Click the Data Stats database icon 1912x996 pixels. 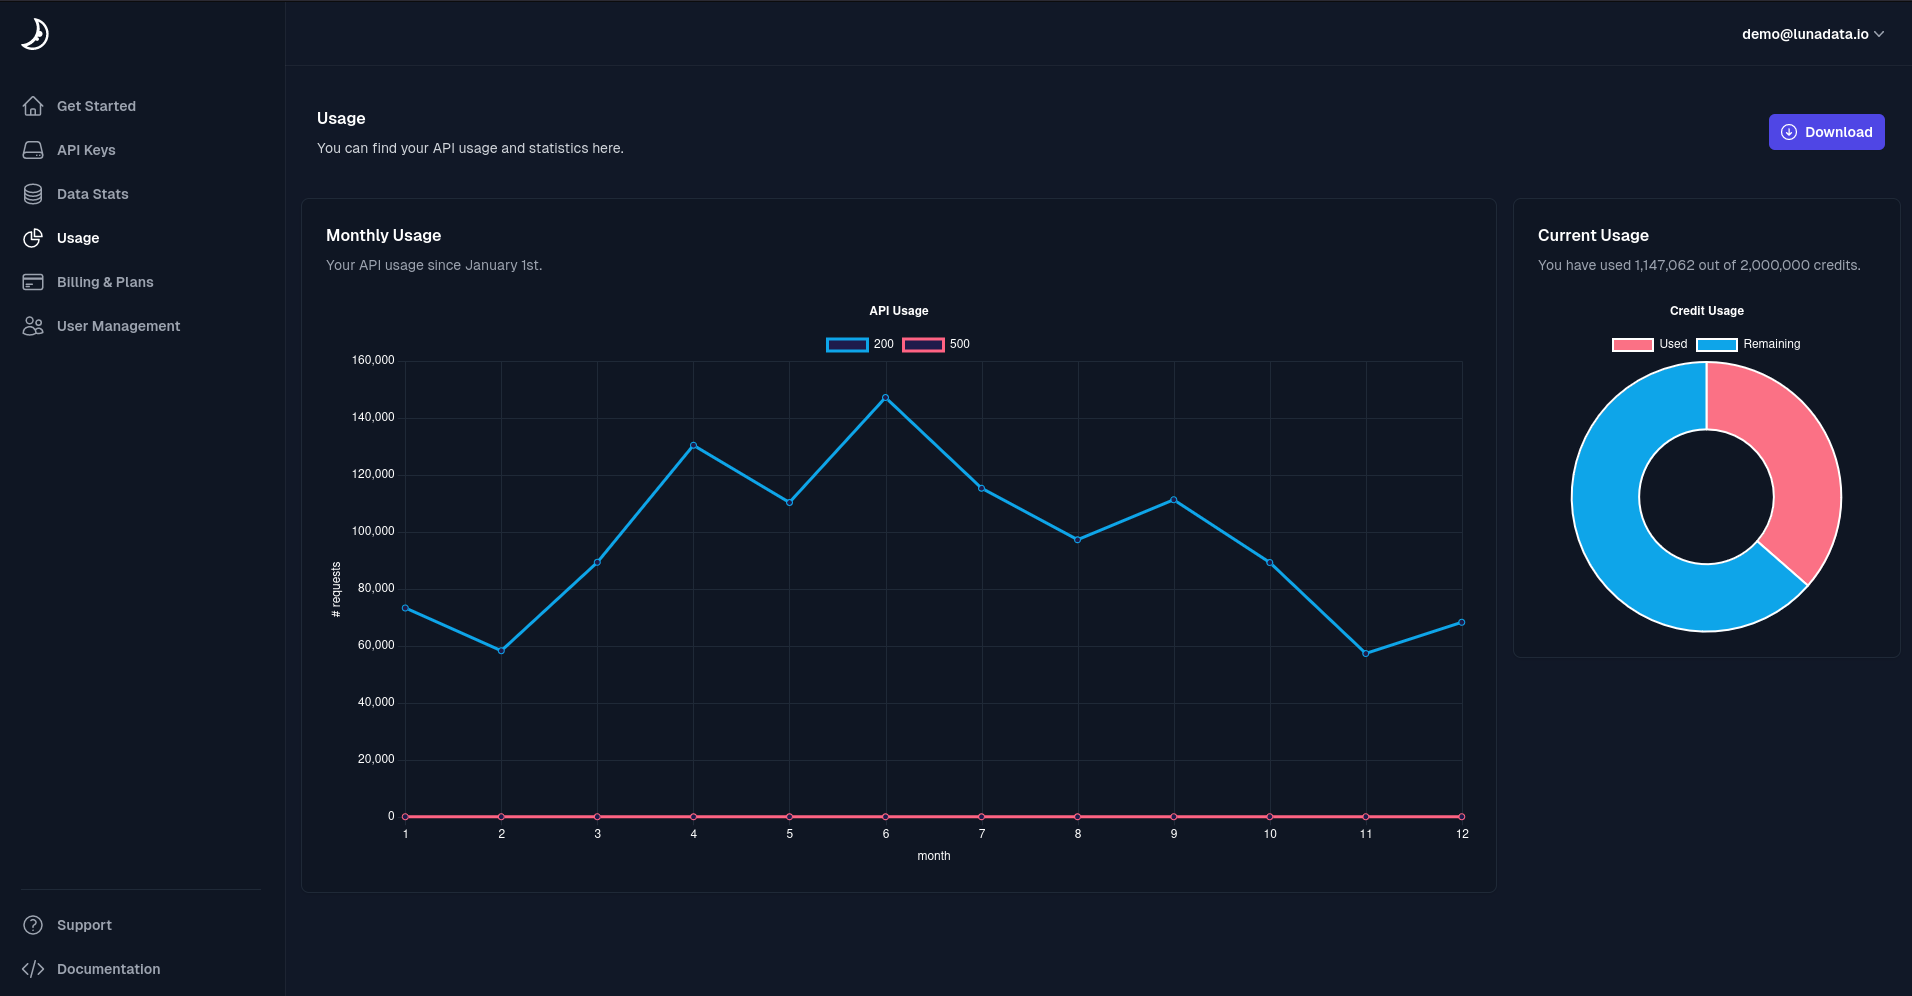33,194
